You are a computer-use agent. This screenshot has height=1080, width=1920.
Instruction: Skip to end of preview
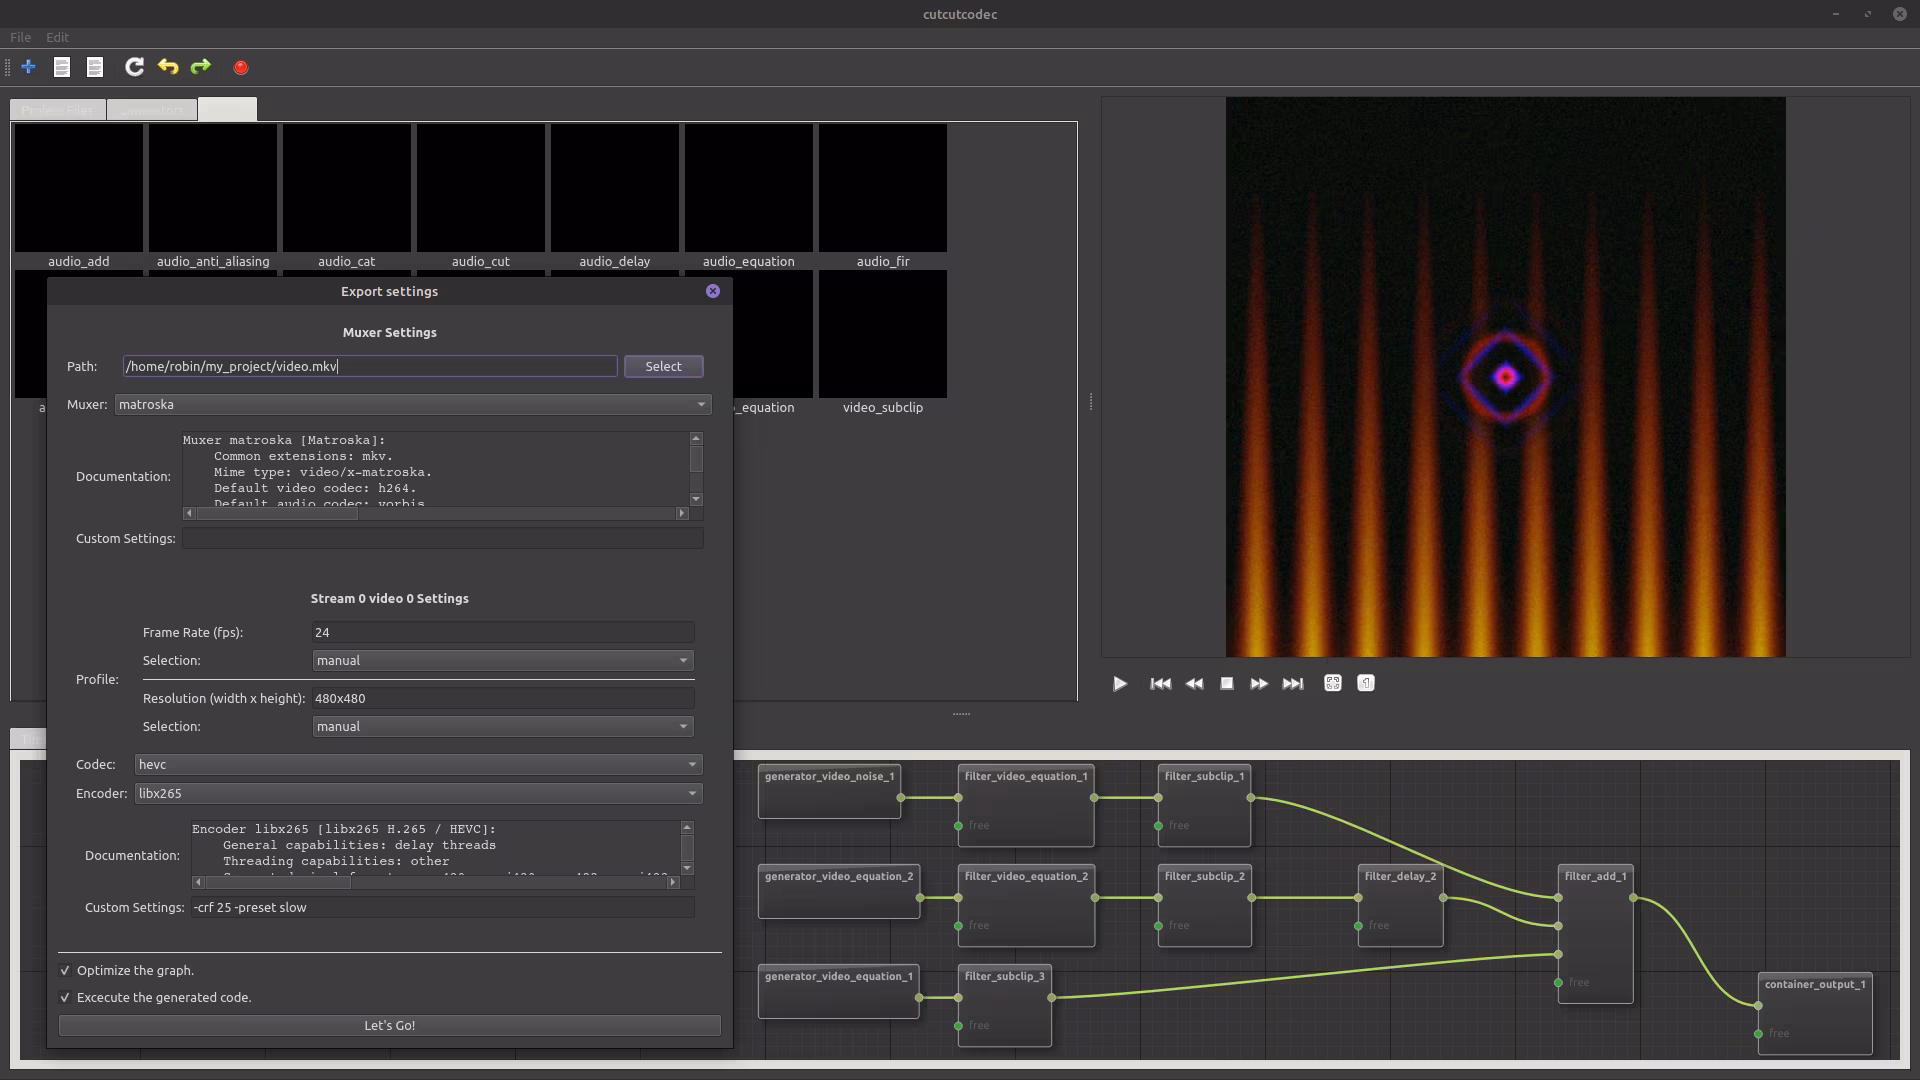(x=1293, y=684)
